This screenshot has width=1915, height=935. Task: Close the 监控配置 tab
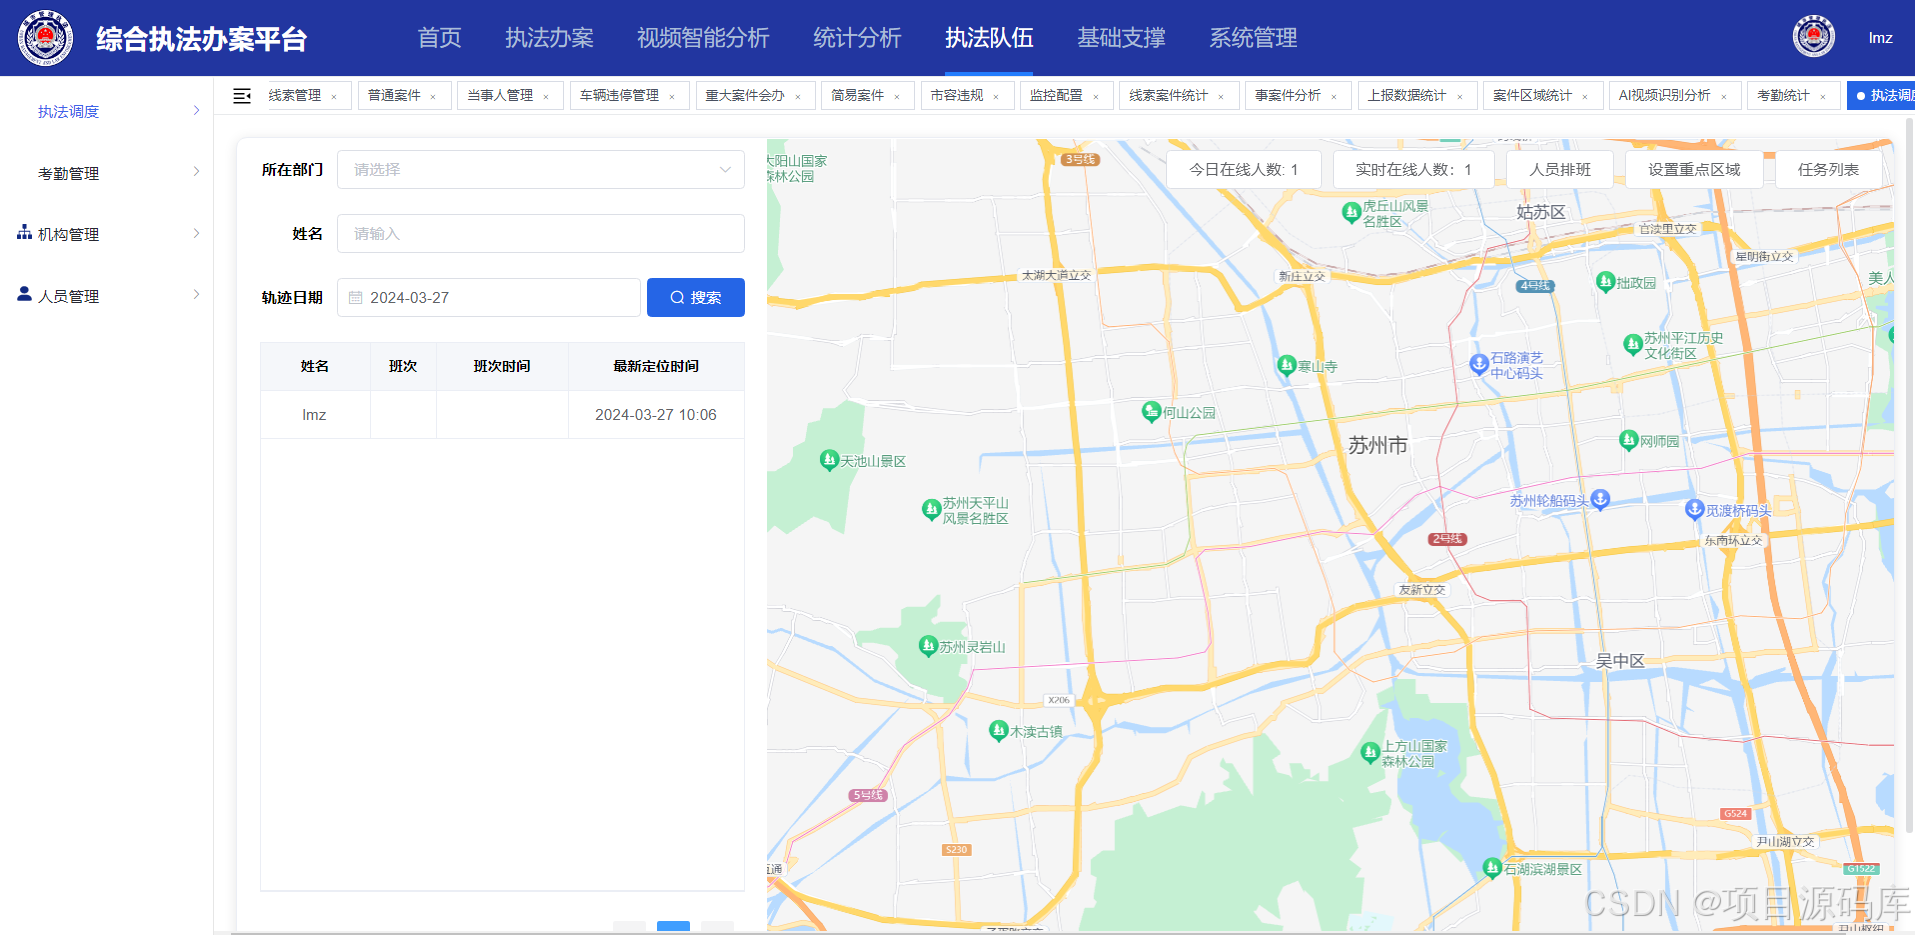click(1096, 97)
